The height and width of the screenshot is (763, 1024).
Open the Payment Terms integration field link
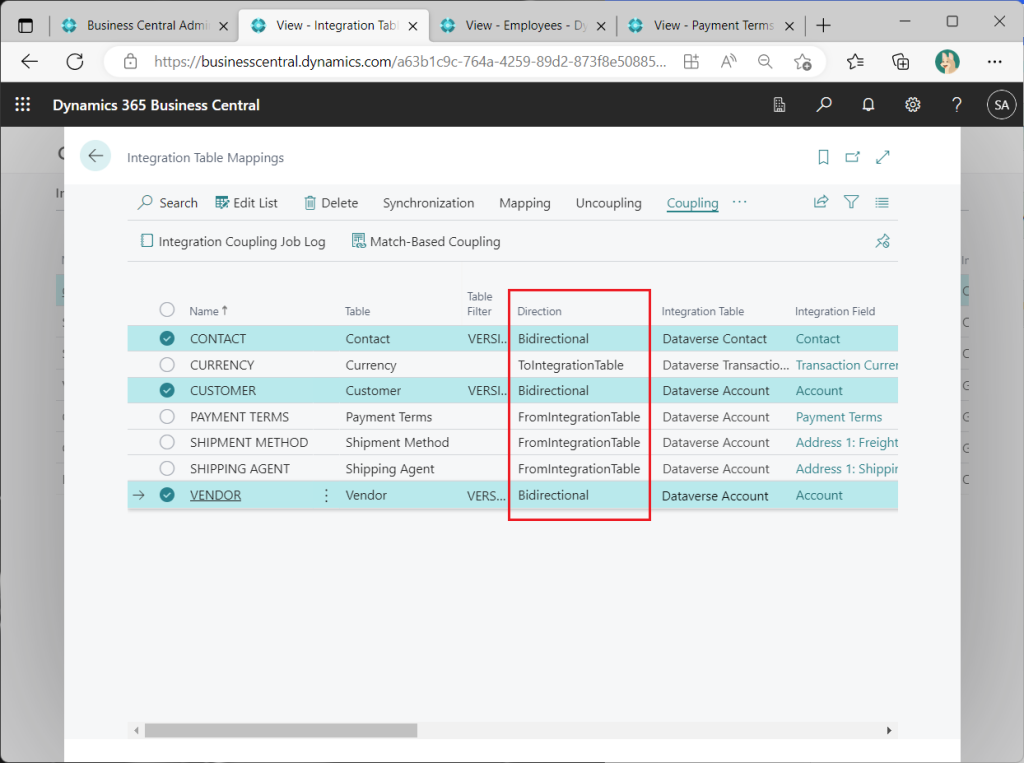pos(839,417)
